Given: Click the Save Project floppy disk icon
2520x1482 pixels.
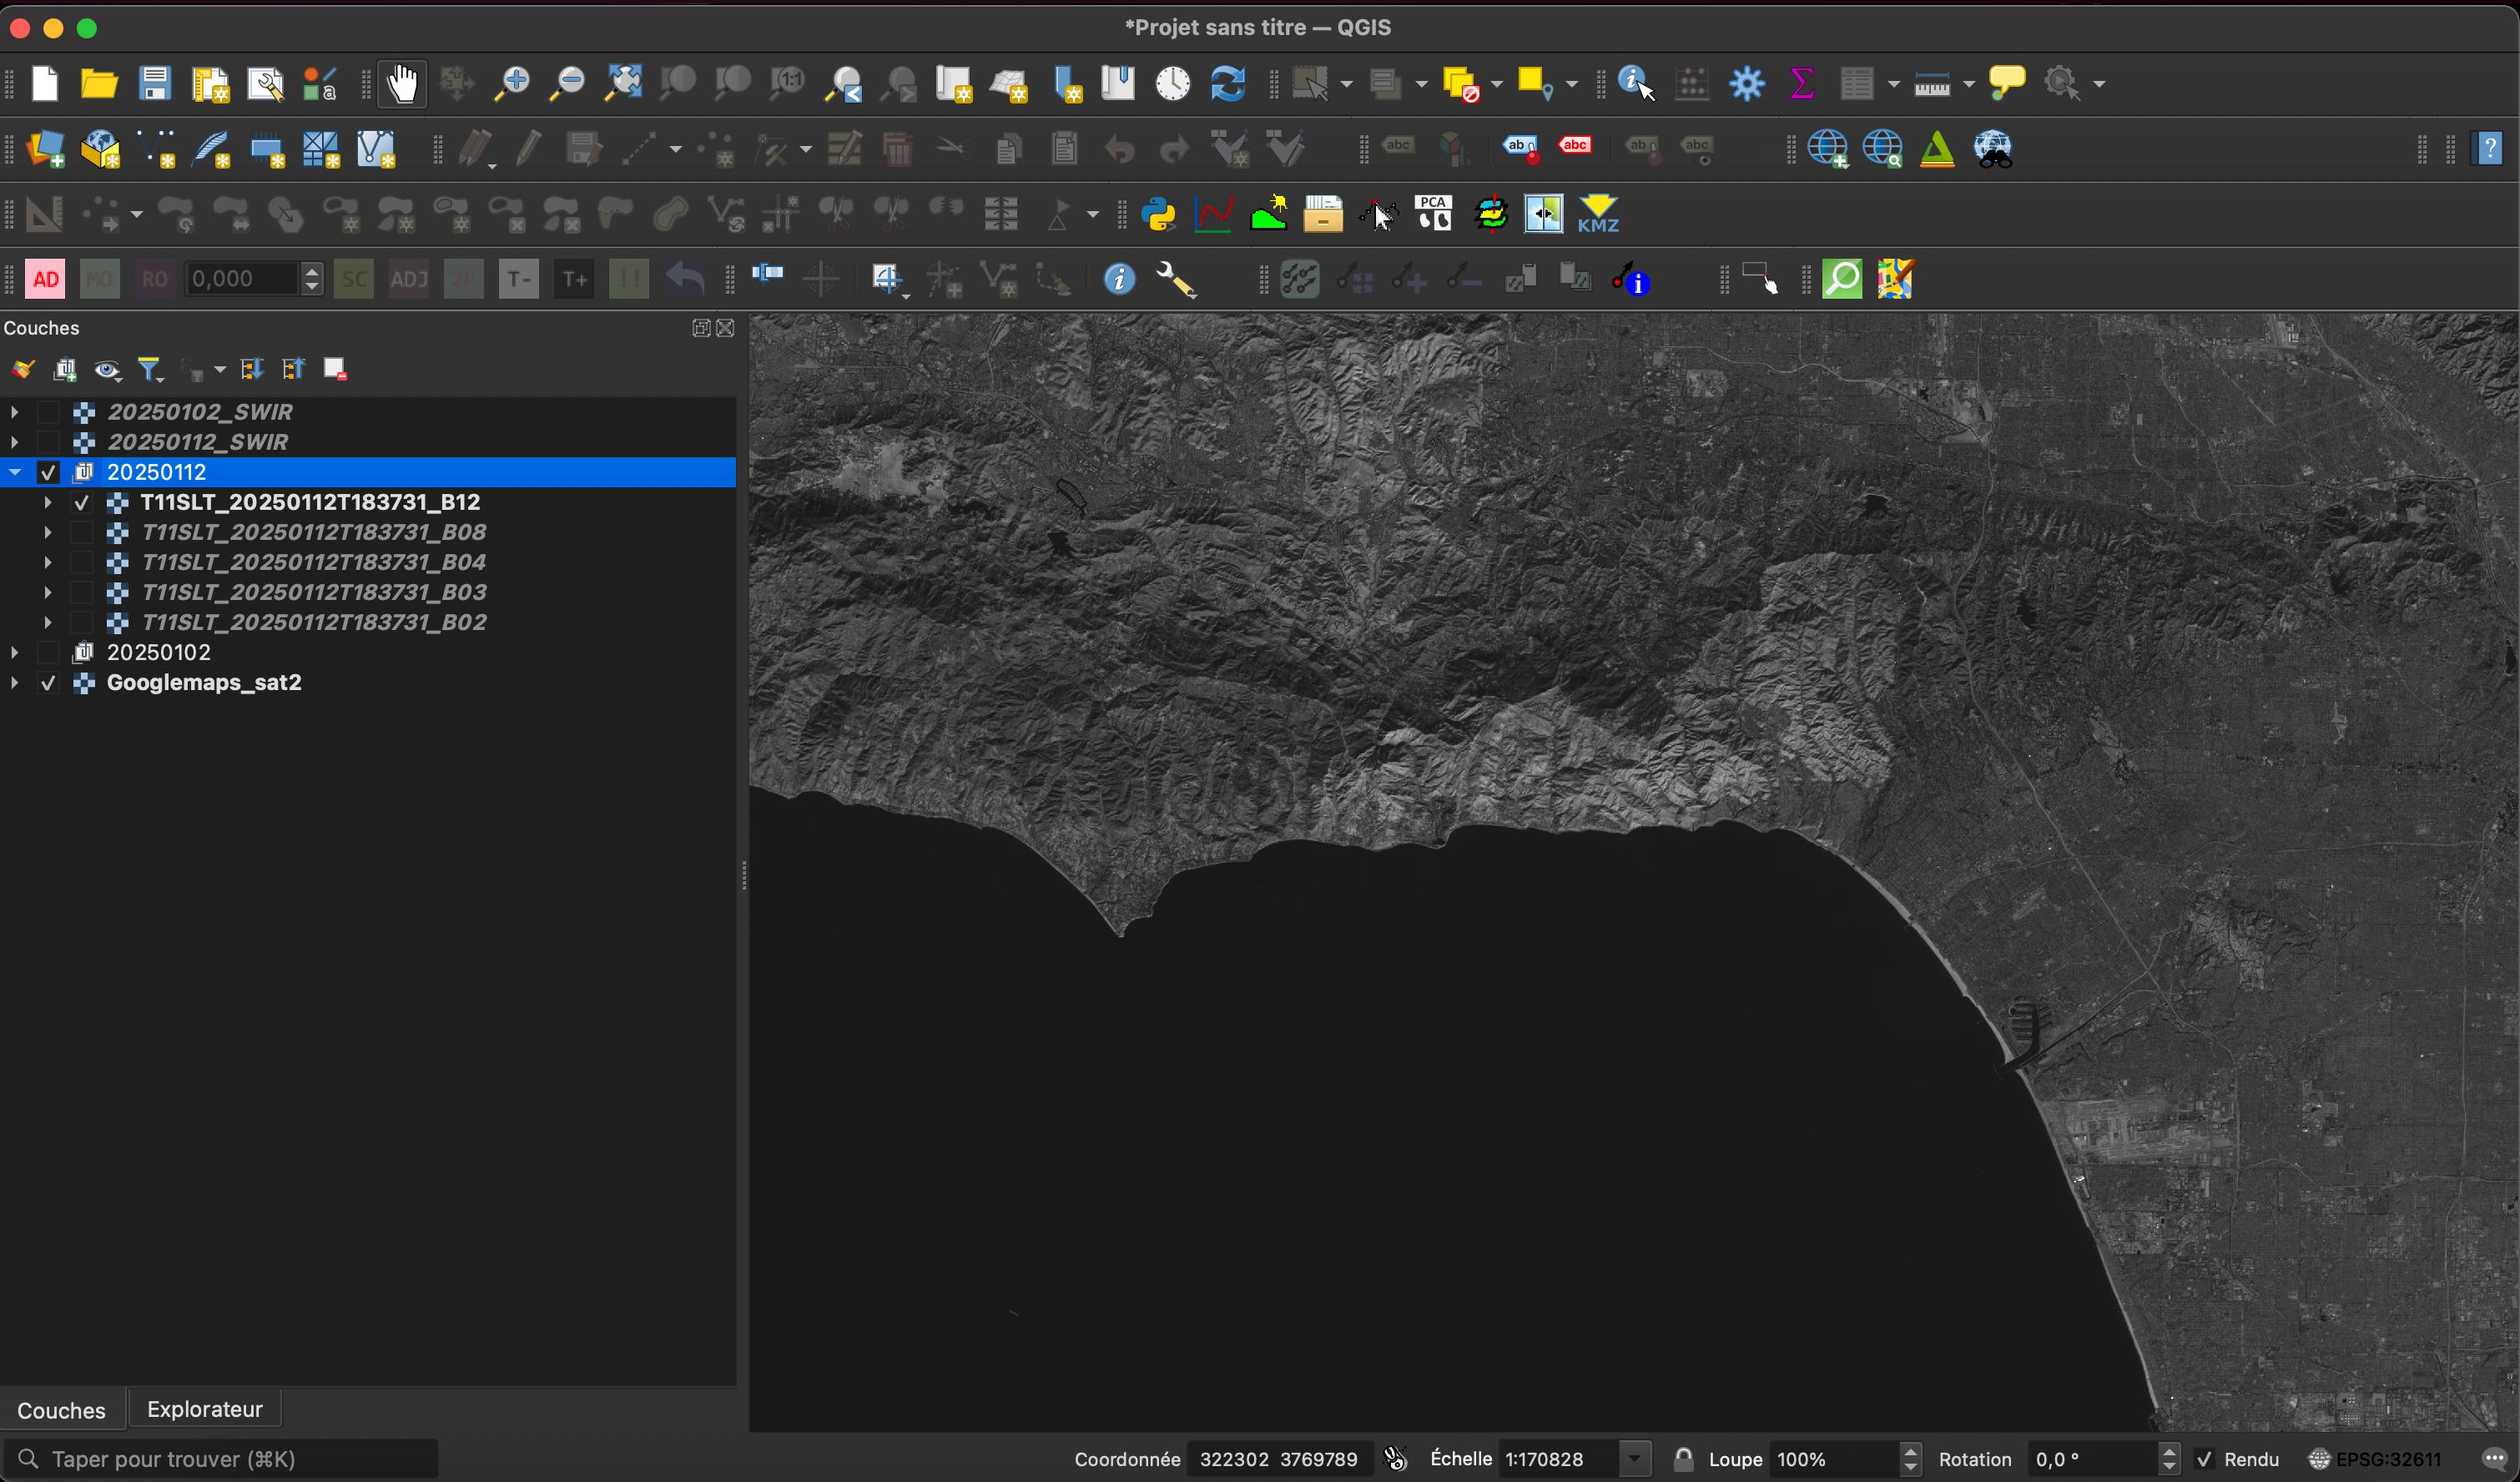Looking at the screenshot, I should (x=155, y=84).
